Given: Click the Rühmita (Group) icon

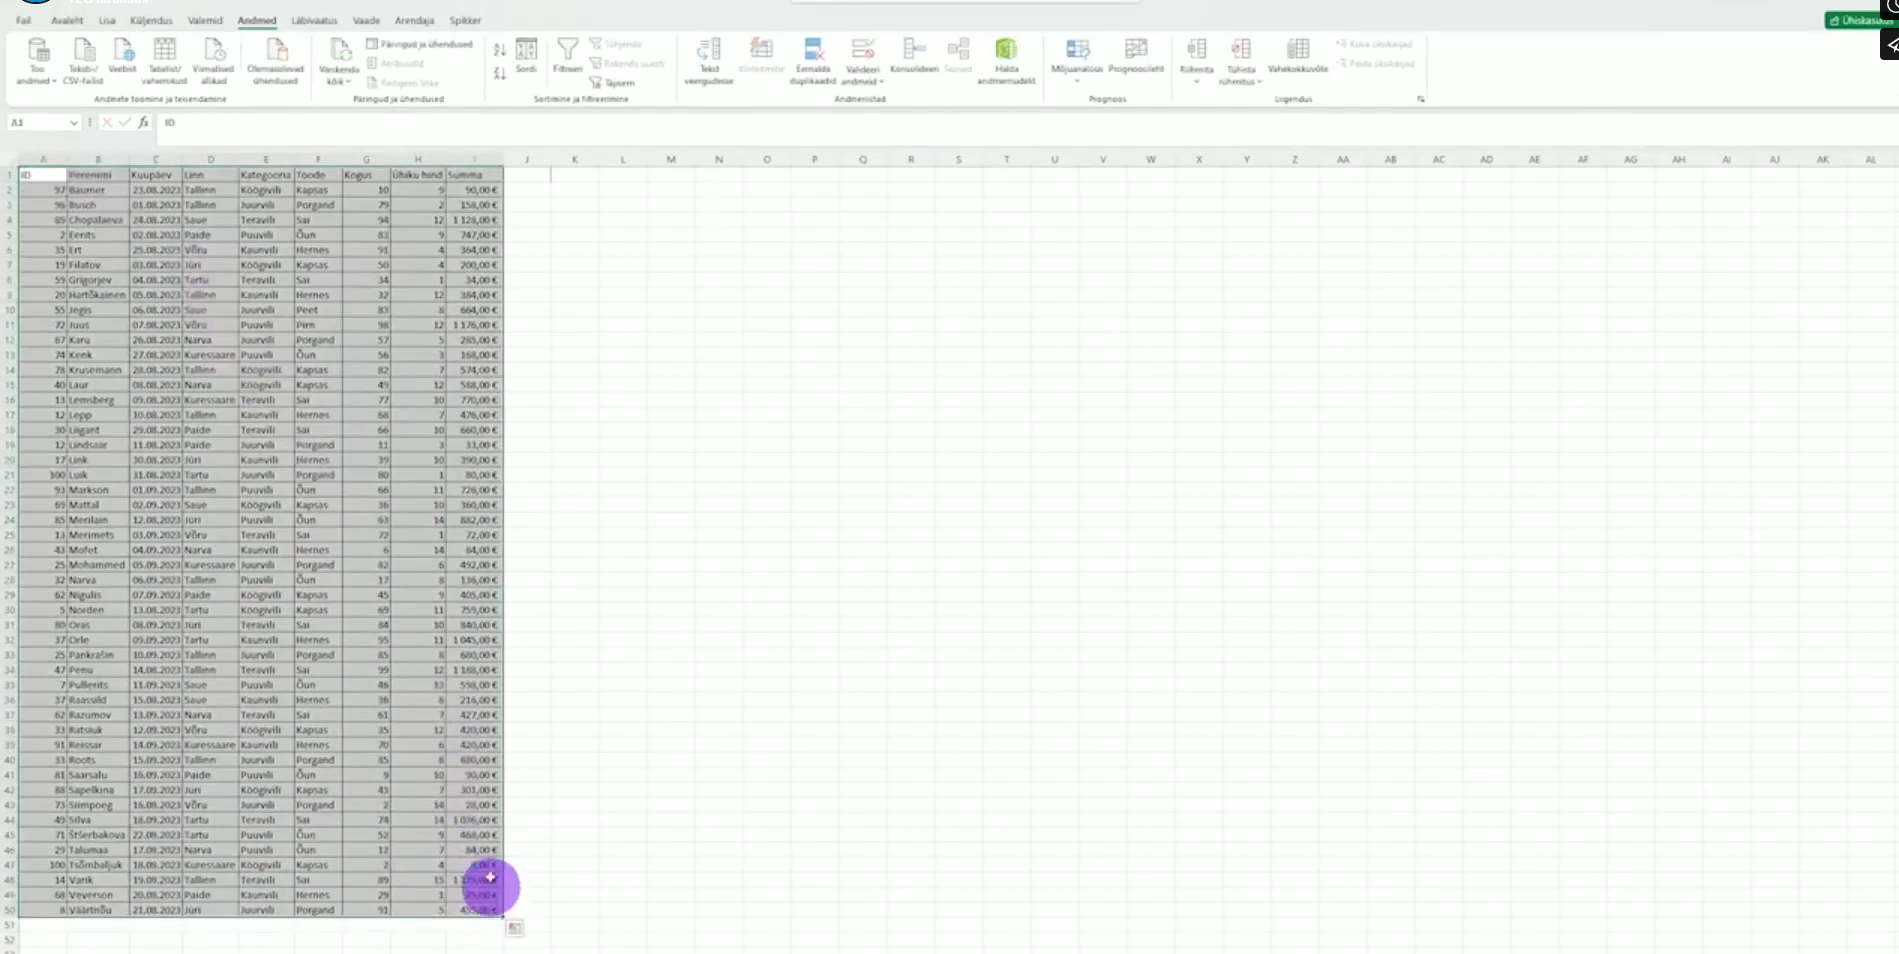Looking at the screenshot, I should click(x=1196, y=50).
